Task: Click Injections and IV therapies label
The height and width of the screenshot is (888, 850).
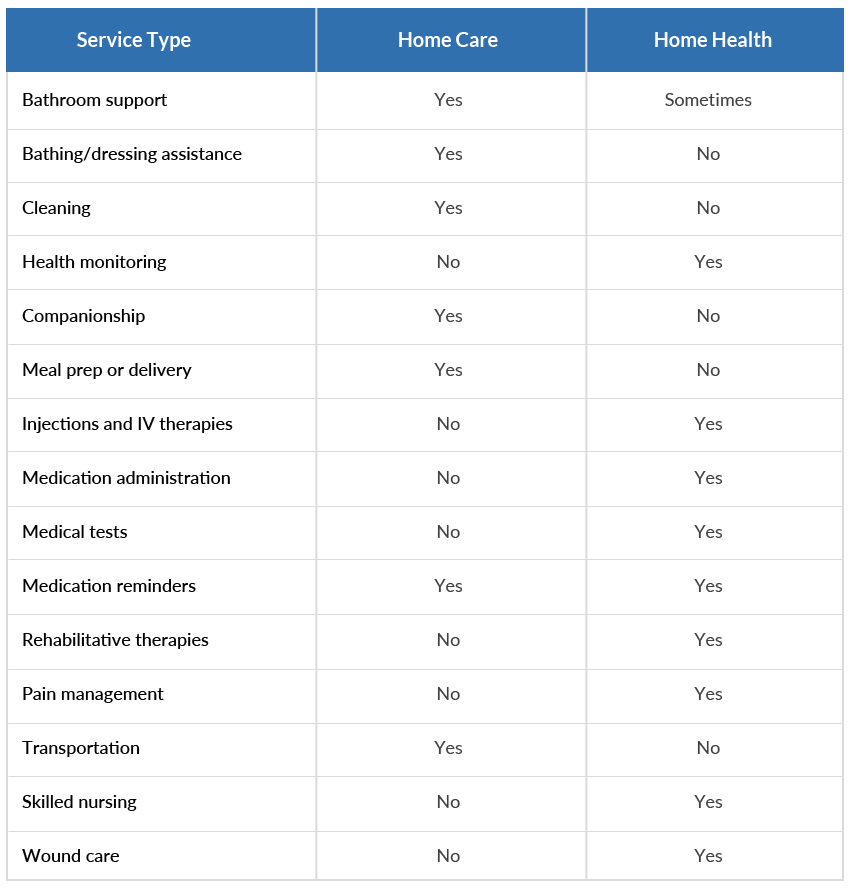Action: [127, 424]
